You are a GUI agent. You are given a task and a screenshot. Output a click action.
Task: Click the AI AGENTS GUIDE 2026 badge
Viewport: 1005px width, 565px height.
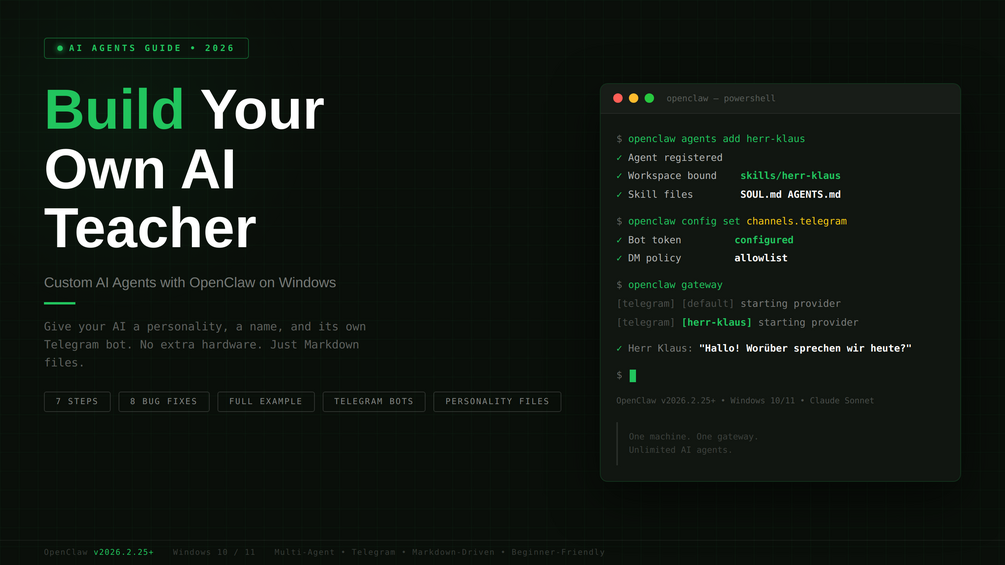pos(146,48)
